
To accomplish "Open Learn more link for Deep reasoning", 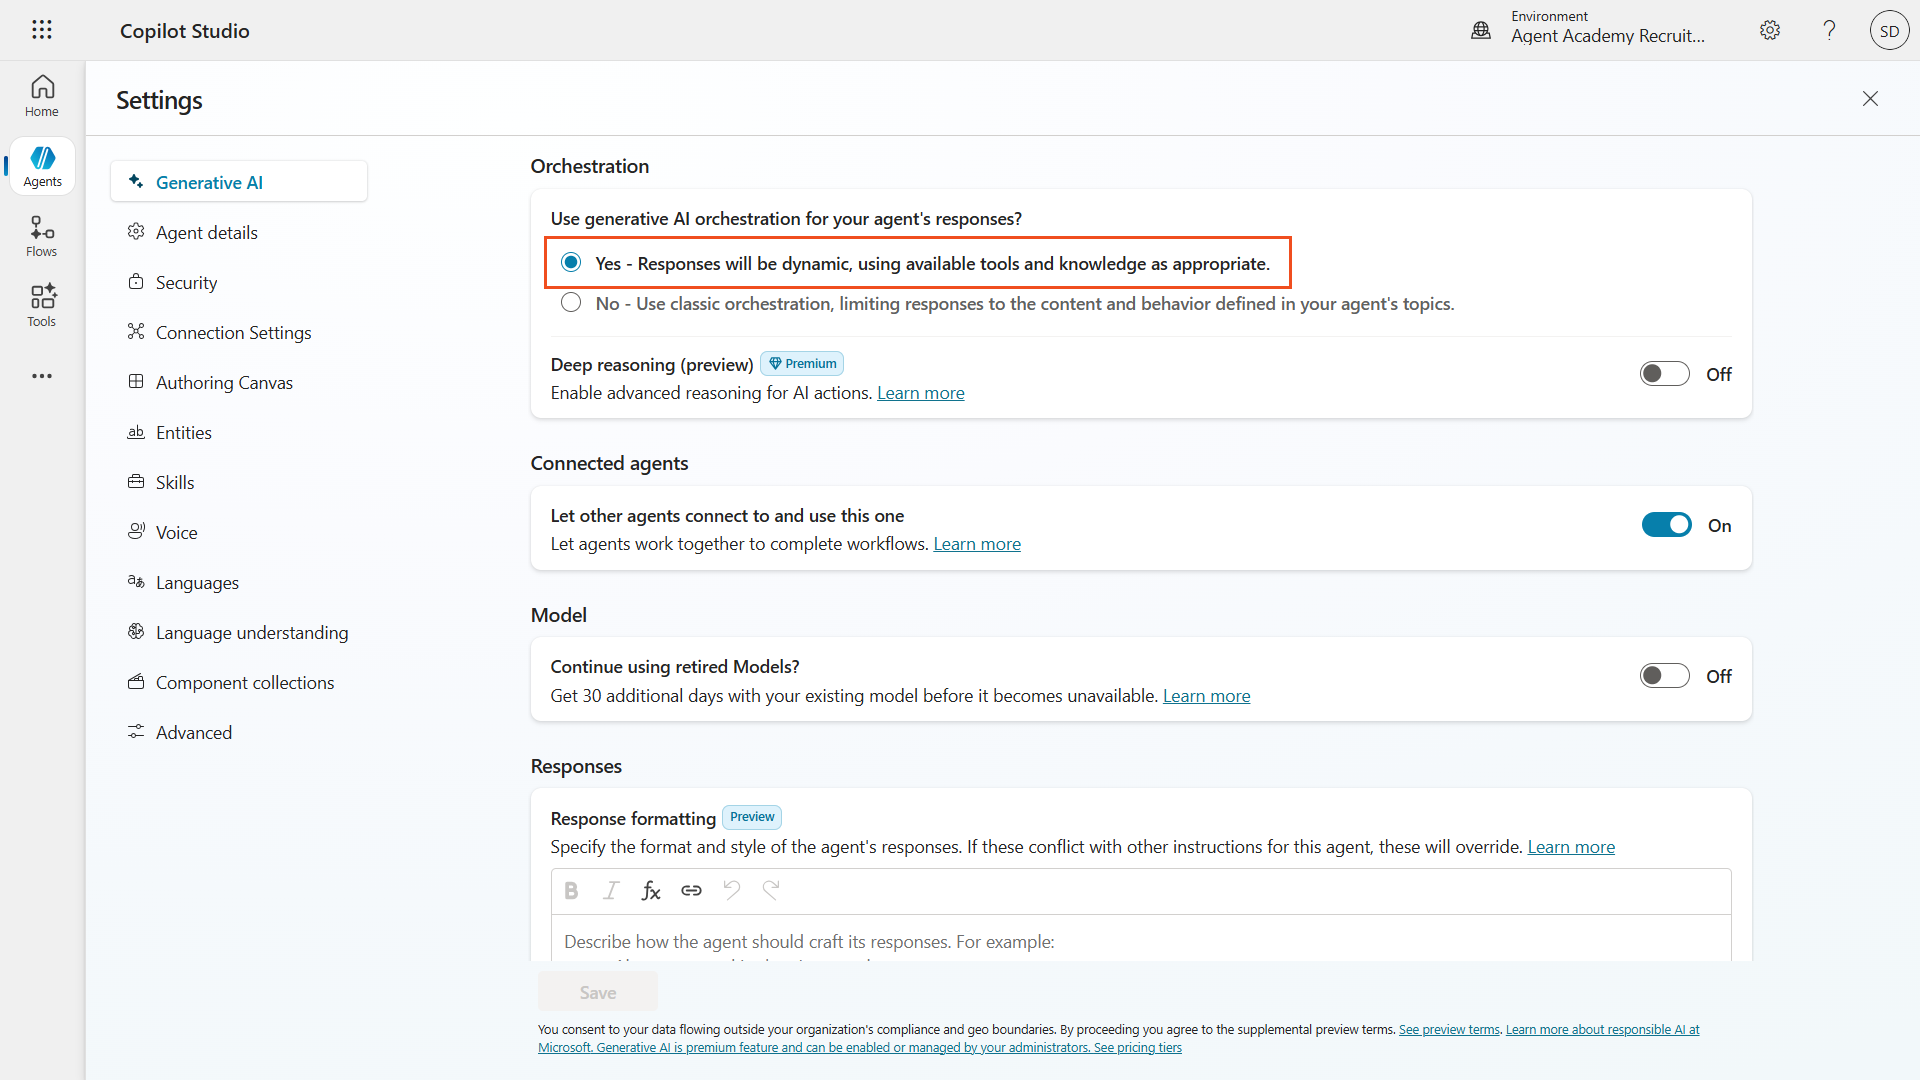I will pos(920,393).
